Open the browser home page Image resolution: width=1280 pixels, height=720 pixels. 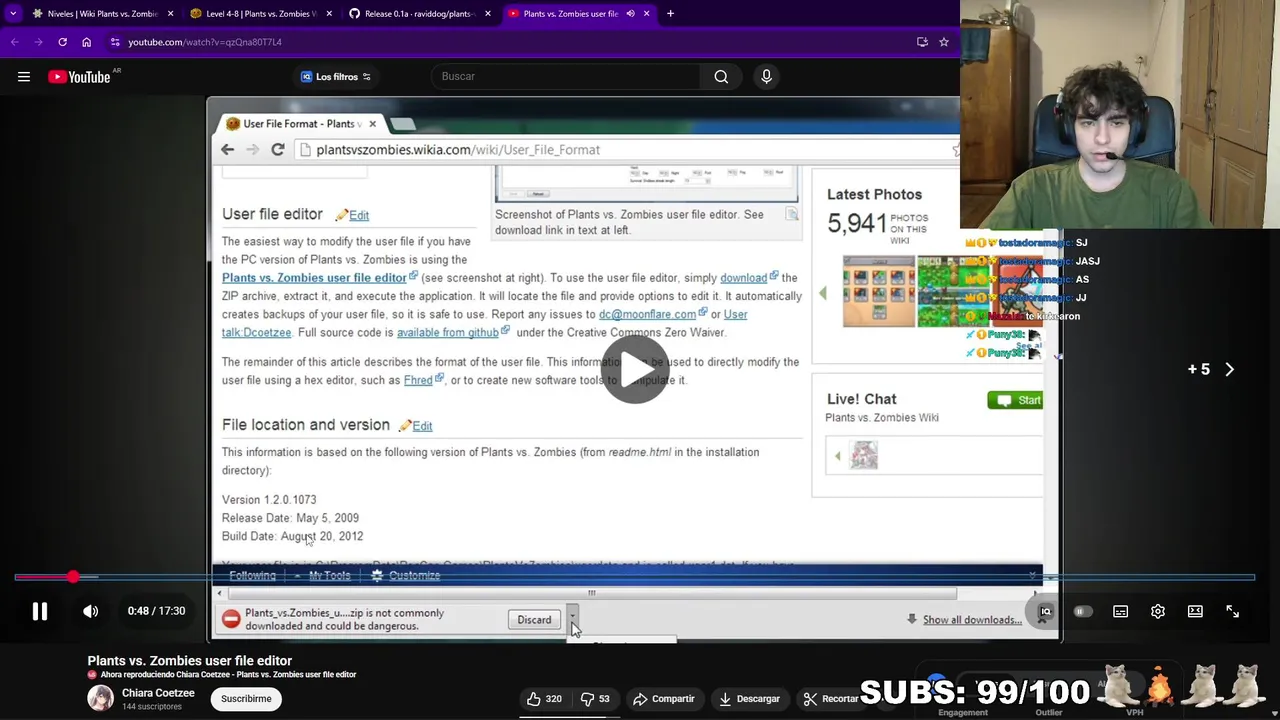click(86, 42)
